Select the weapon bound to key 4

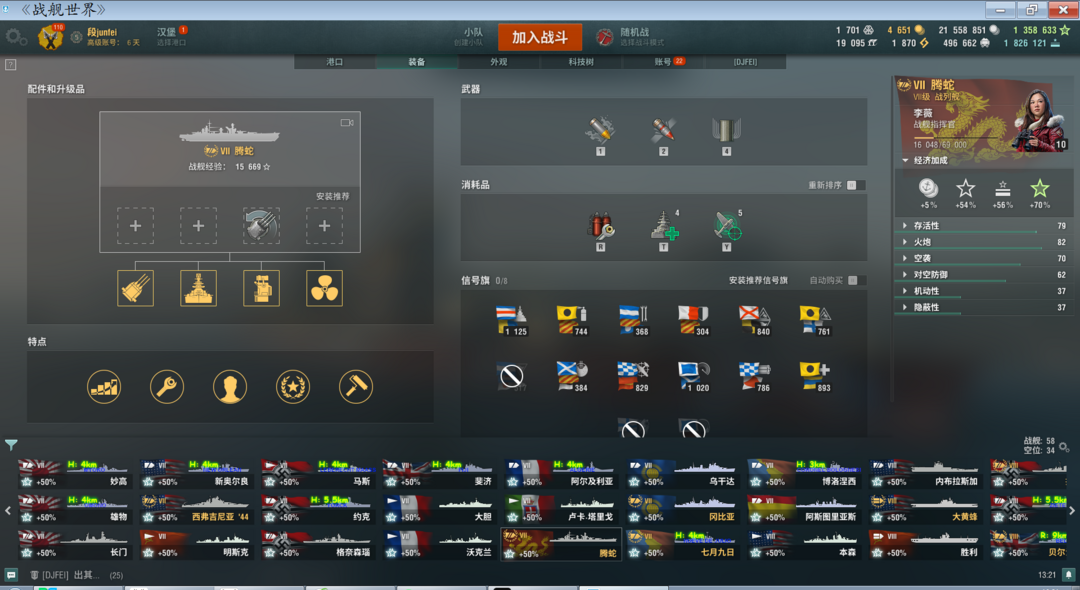(x=726, y=131)
